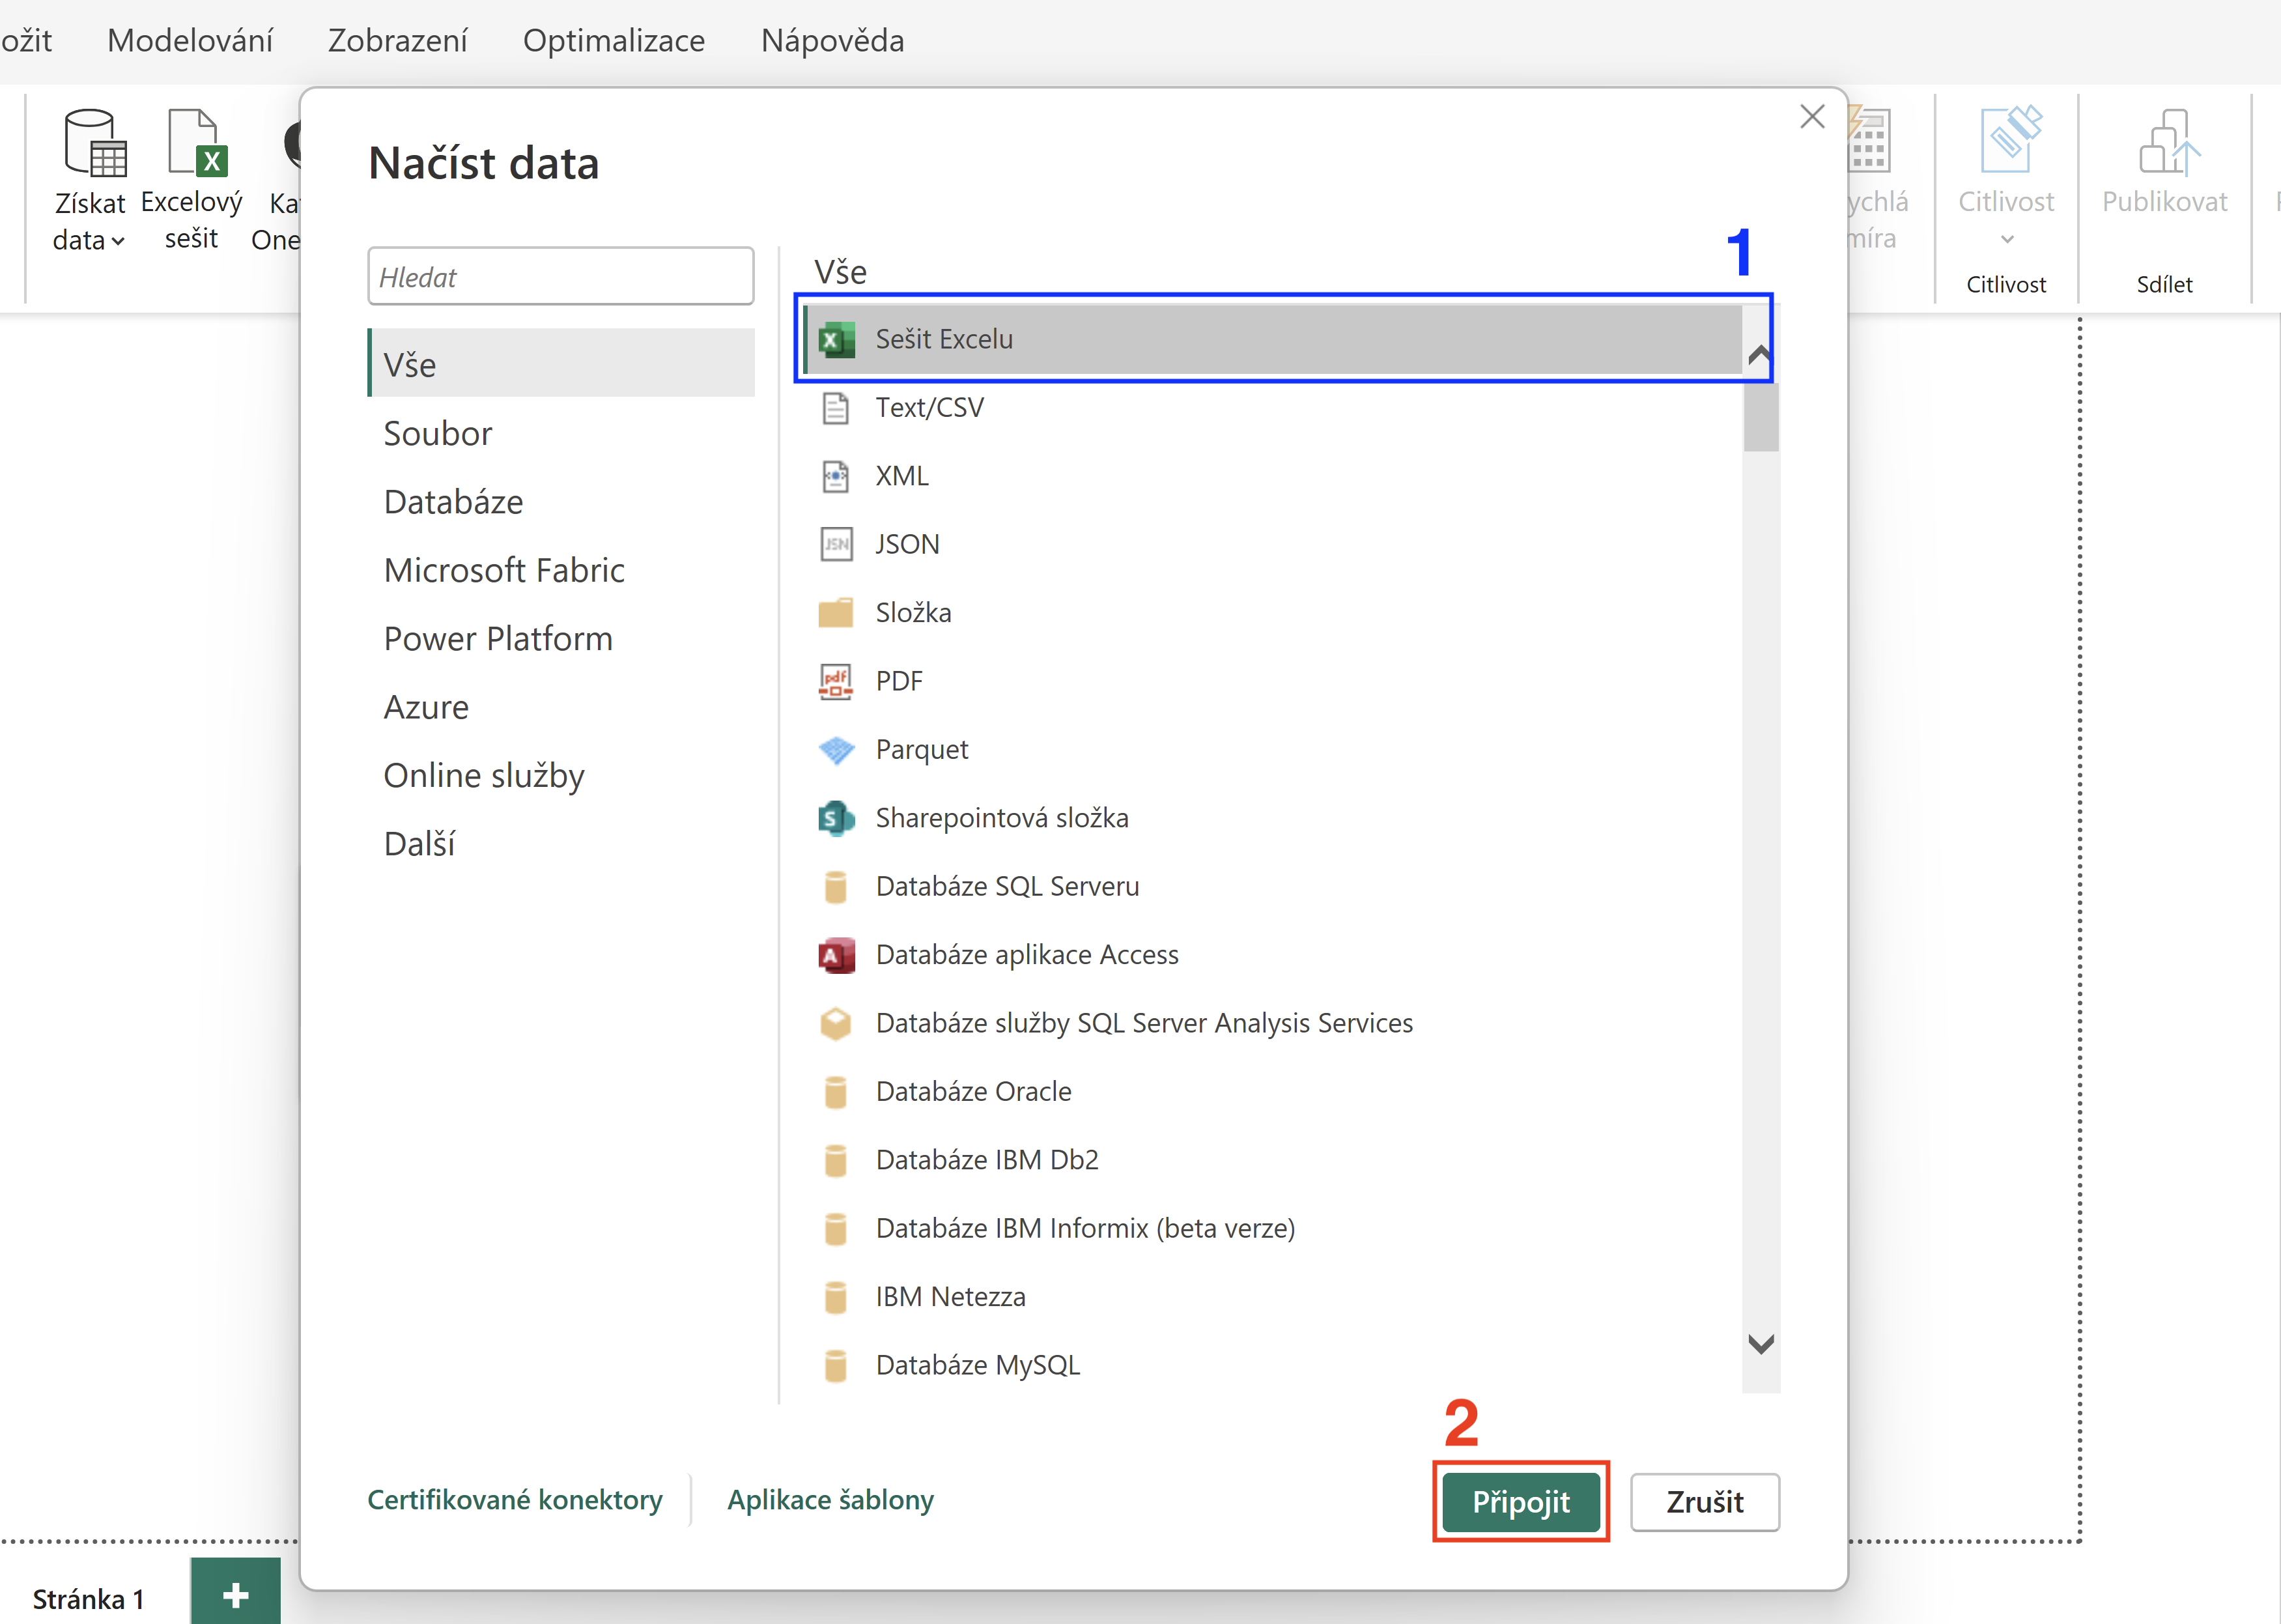Click the Oracle database cylinder icon
Screen dimensions: 2281x1624
pos(836,1092)
